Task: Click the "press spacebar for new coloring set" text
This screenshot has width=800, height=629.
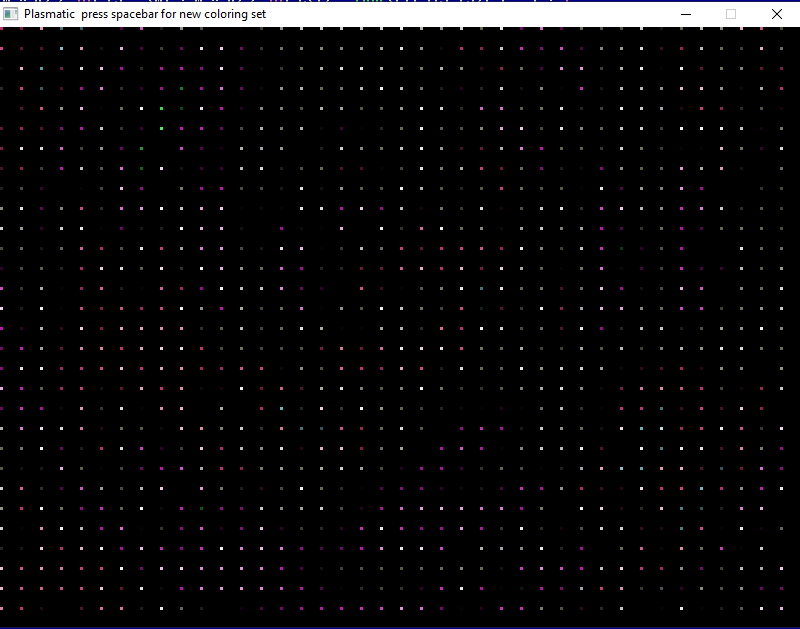Action: [173, 14]
